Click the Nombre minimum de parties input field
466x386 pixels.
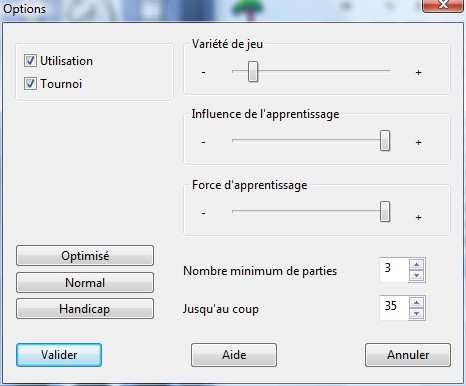[394, 270]
